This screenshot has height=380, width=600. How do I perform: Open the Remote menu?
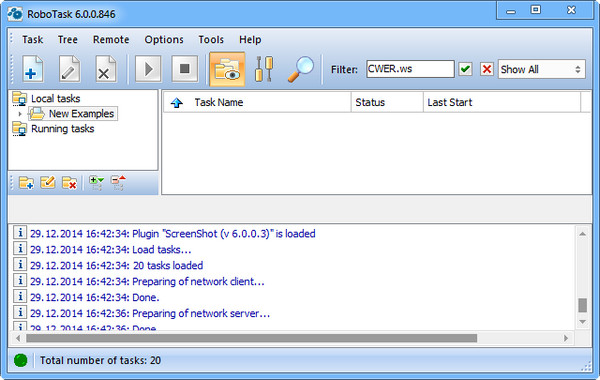(111, 39)
